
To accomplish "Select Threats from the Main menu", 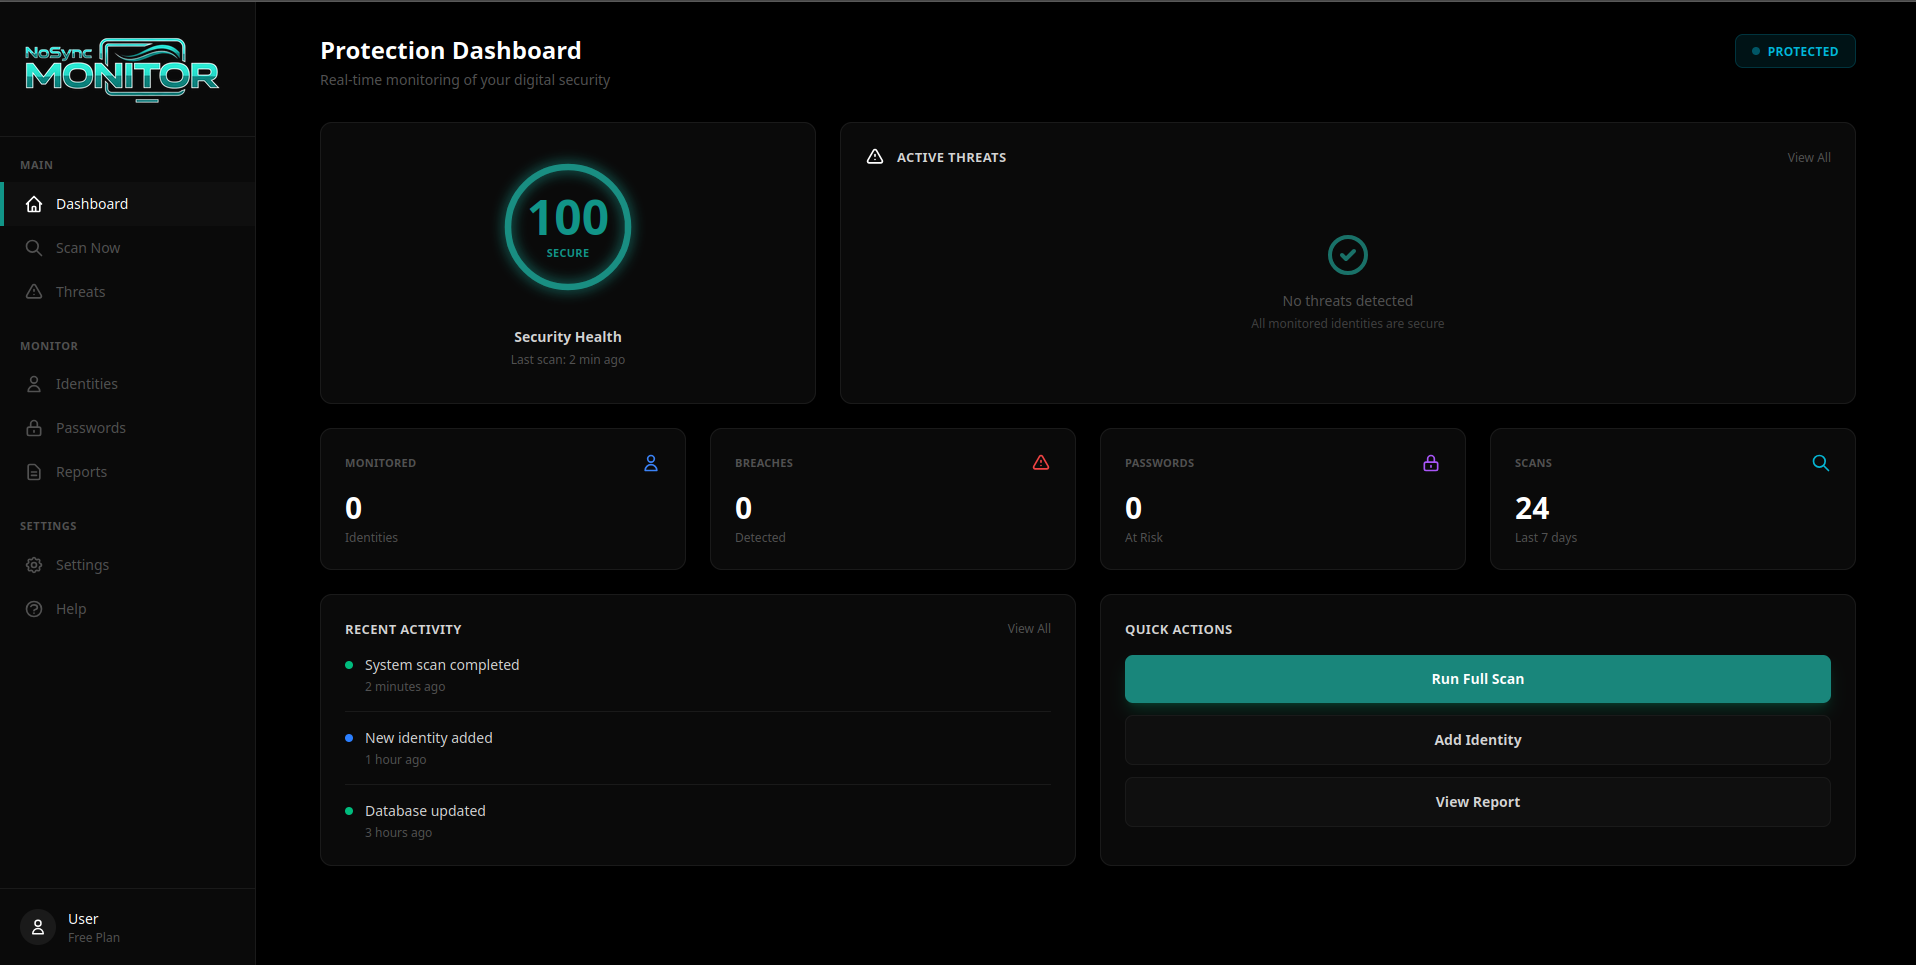I will tap(80, 291).
